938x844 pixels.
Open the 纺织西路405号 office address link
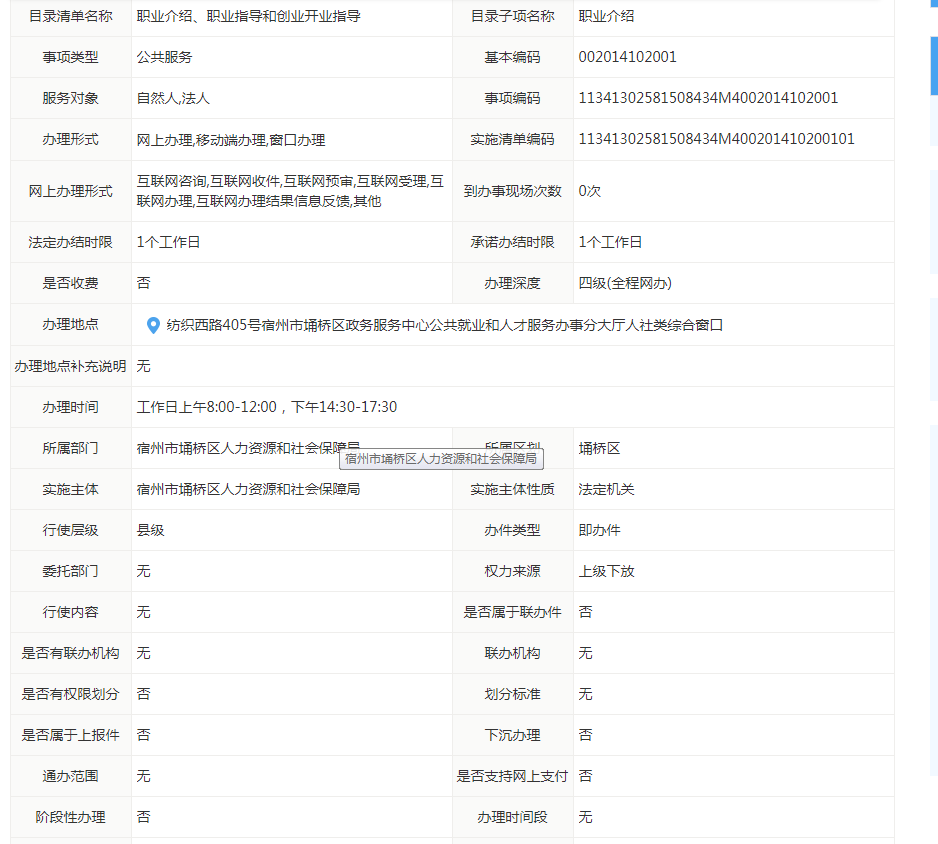pyautogui.click(x=444, y=325)
